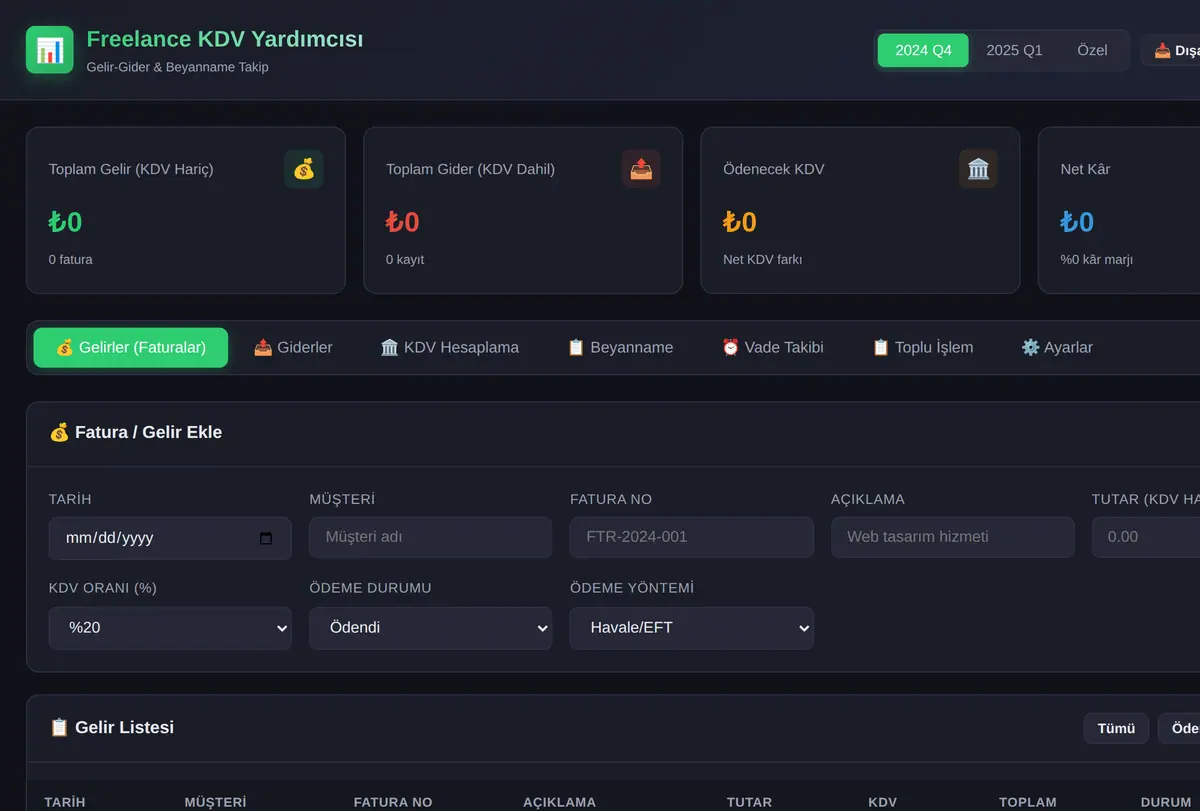
Task: Click the "0 kayıt" count text
Action: [405, 259]
